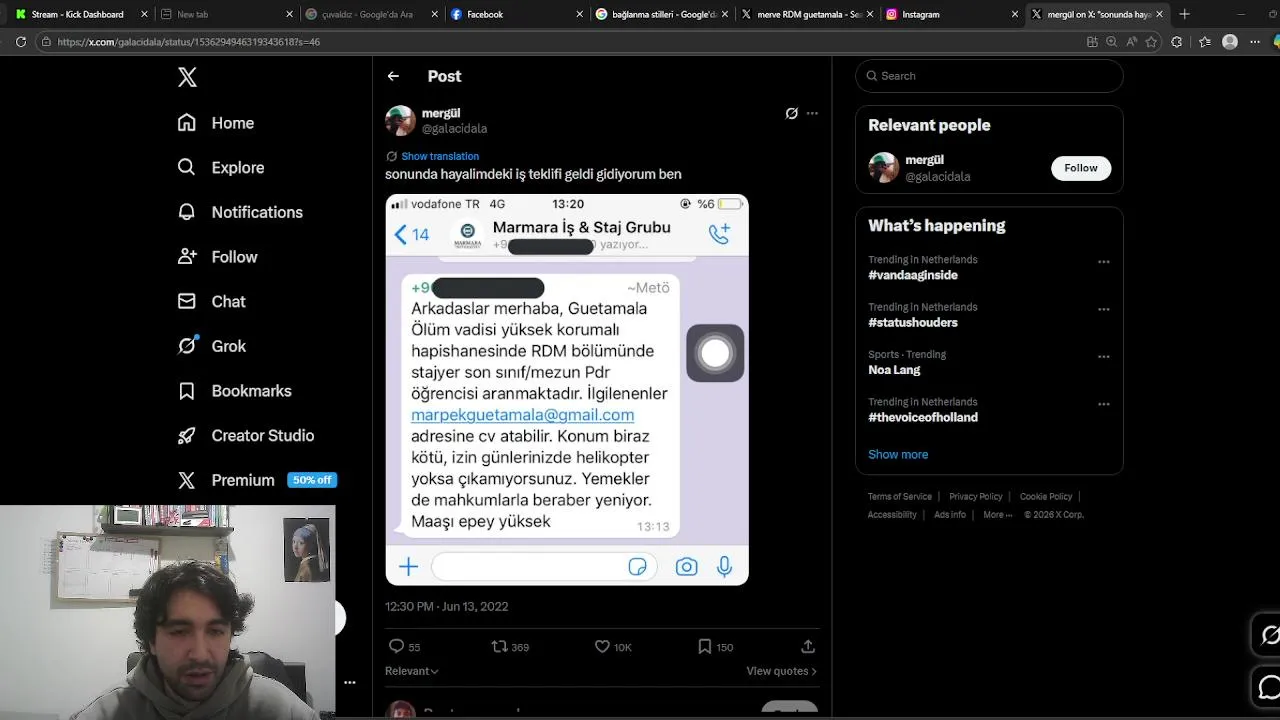Open more options for #thevoiceofholland trend
Viewport: 1280px width, 720px height.
tap(1104, 404)
